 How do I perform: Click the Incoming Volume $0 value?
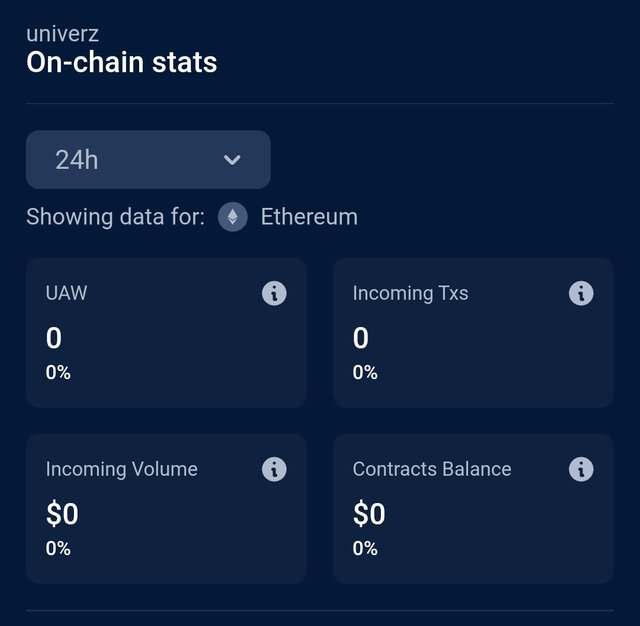pyautogui.click(x=62, y=514)
